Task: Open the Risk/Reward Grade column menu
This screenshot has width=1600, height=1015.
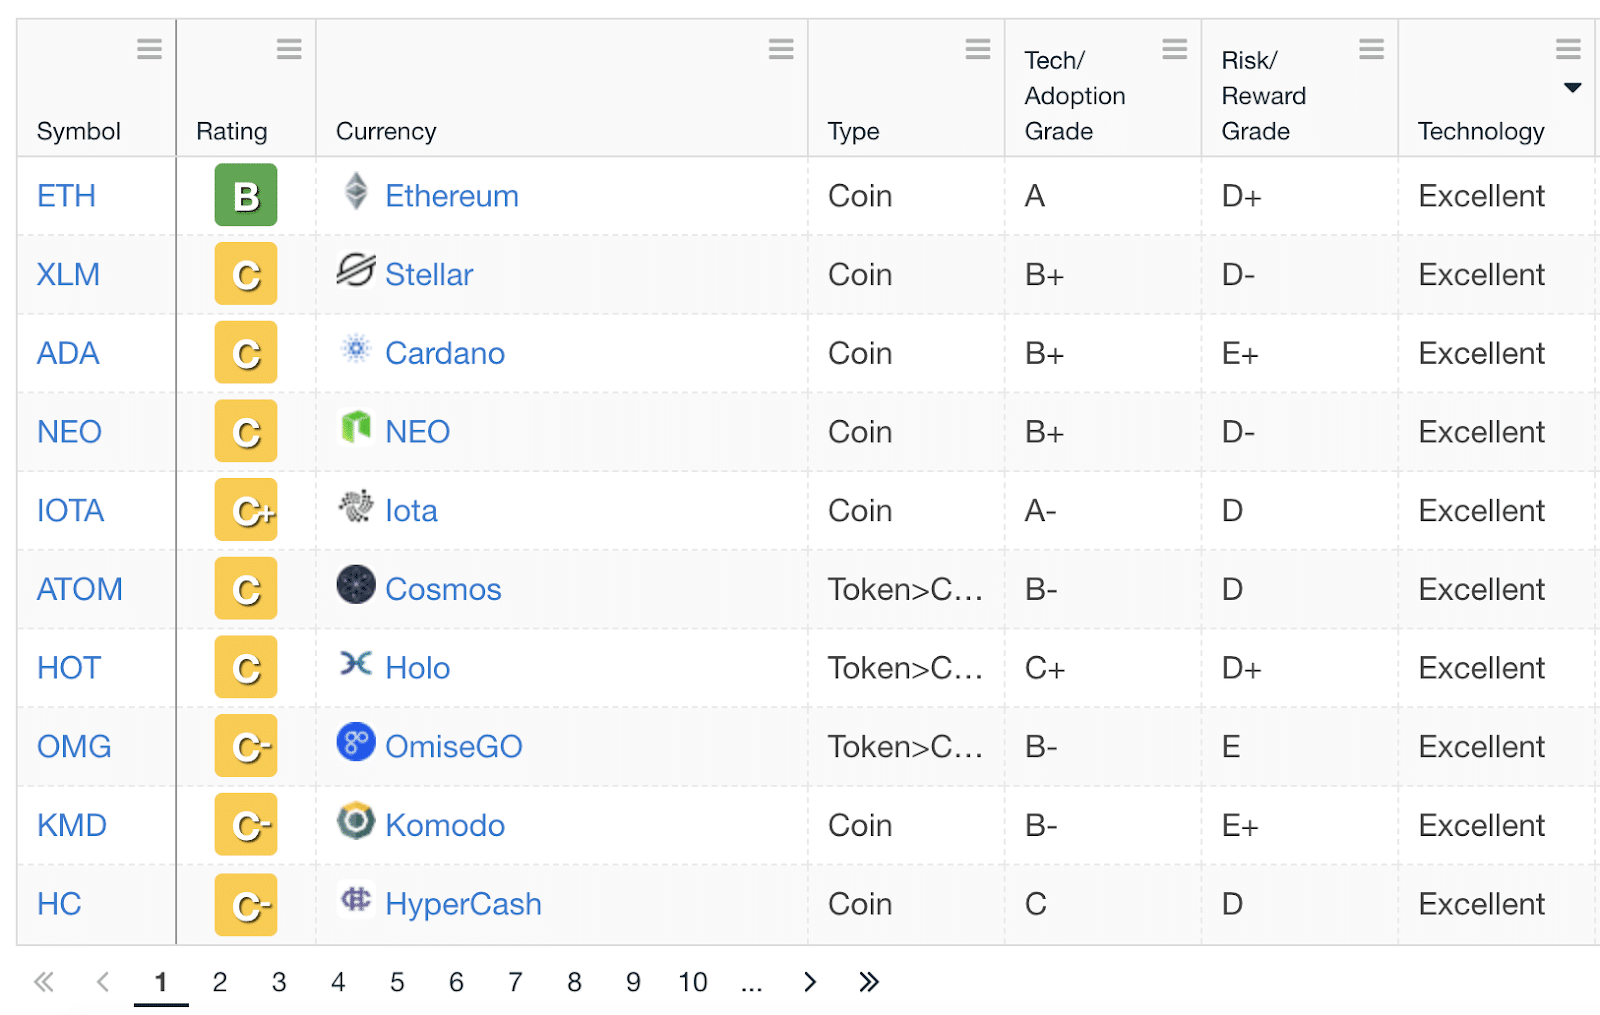Action: [1372, 49]
